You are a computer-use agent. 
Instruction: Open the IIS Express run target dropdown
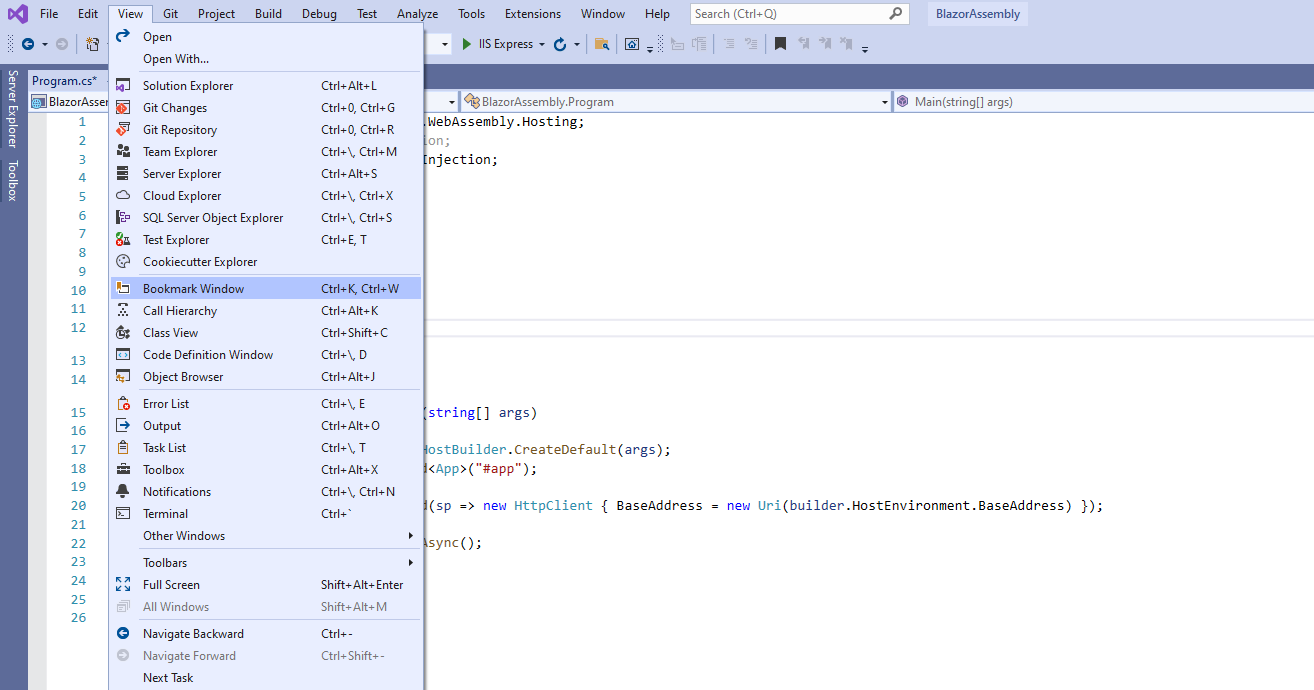(x=542, y=44)
